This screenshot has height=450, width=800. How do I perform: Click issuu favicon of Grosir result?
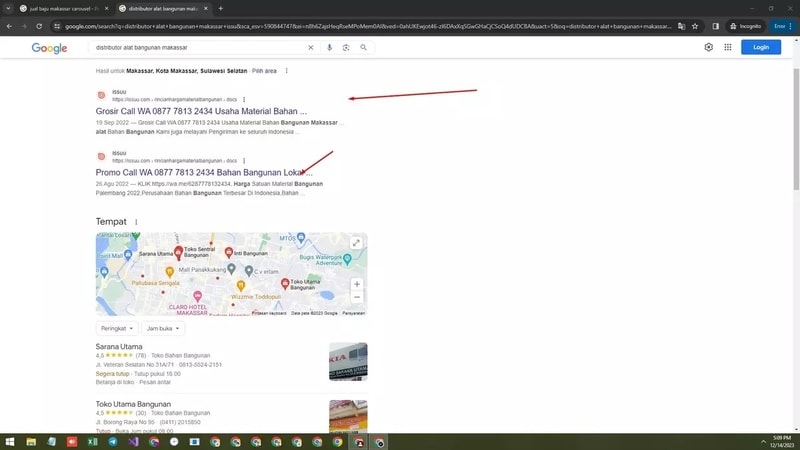102,95
